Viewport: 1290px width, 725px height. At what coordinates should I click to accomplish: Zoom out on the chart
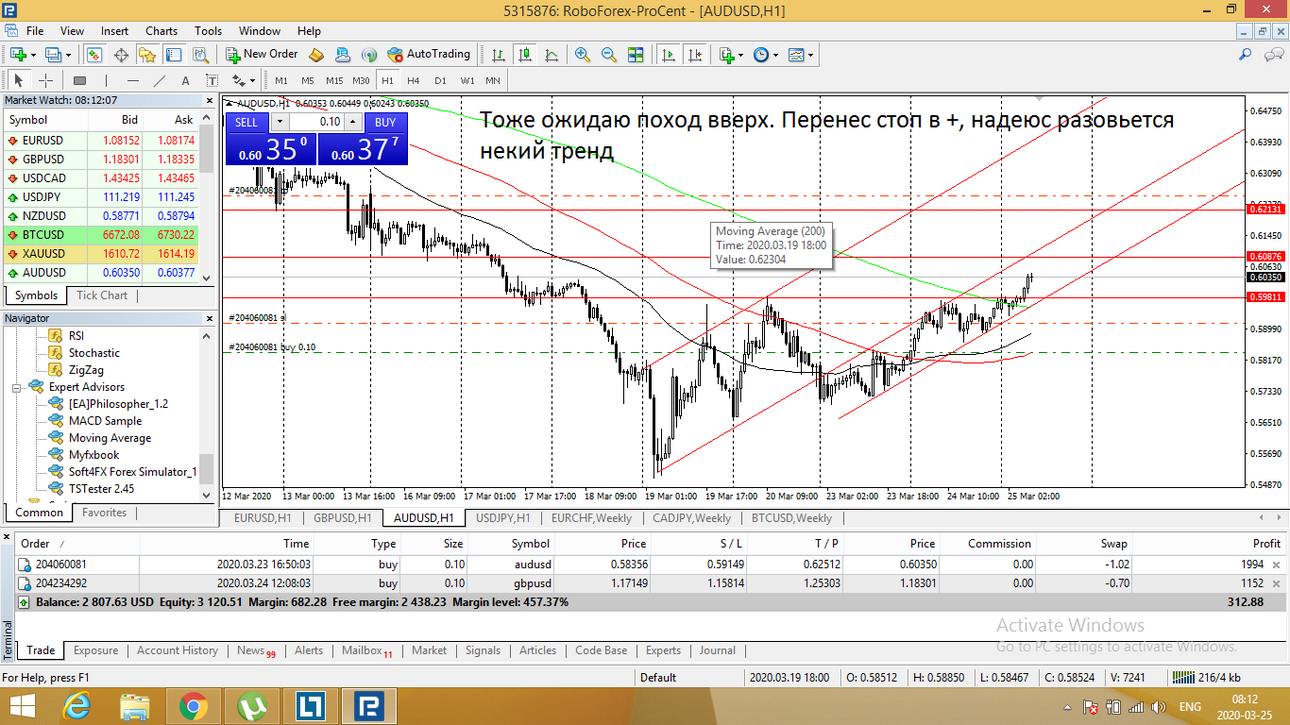(x=608, y=54)
